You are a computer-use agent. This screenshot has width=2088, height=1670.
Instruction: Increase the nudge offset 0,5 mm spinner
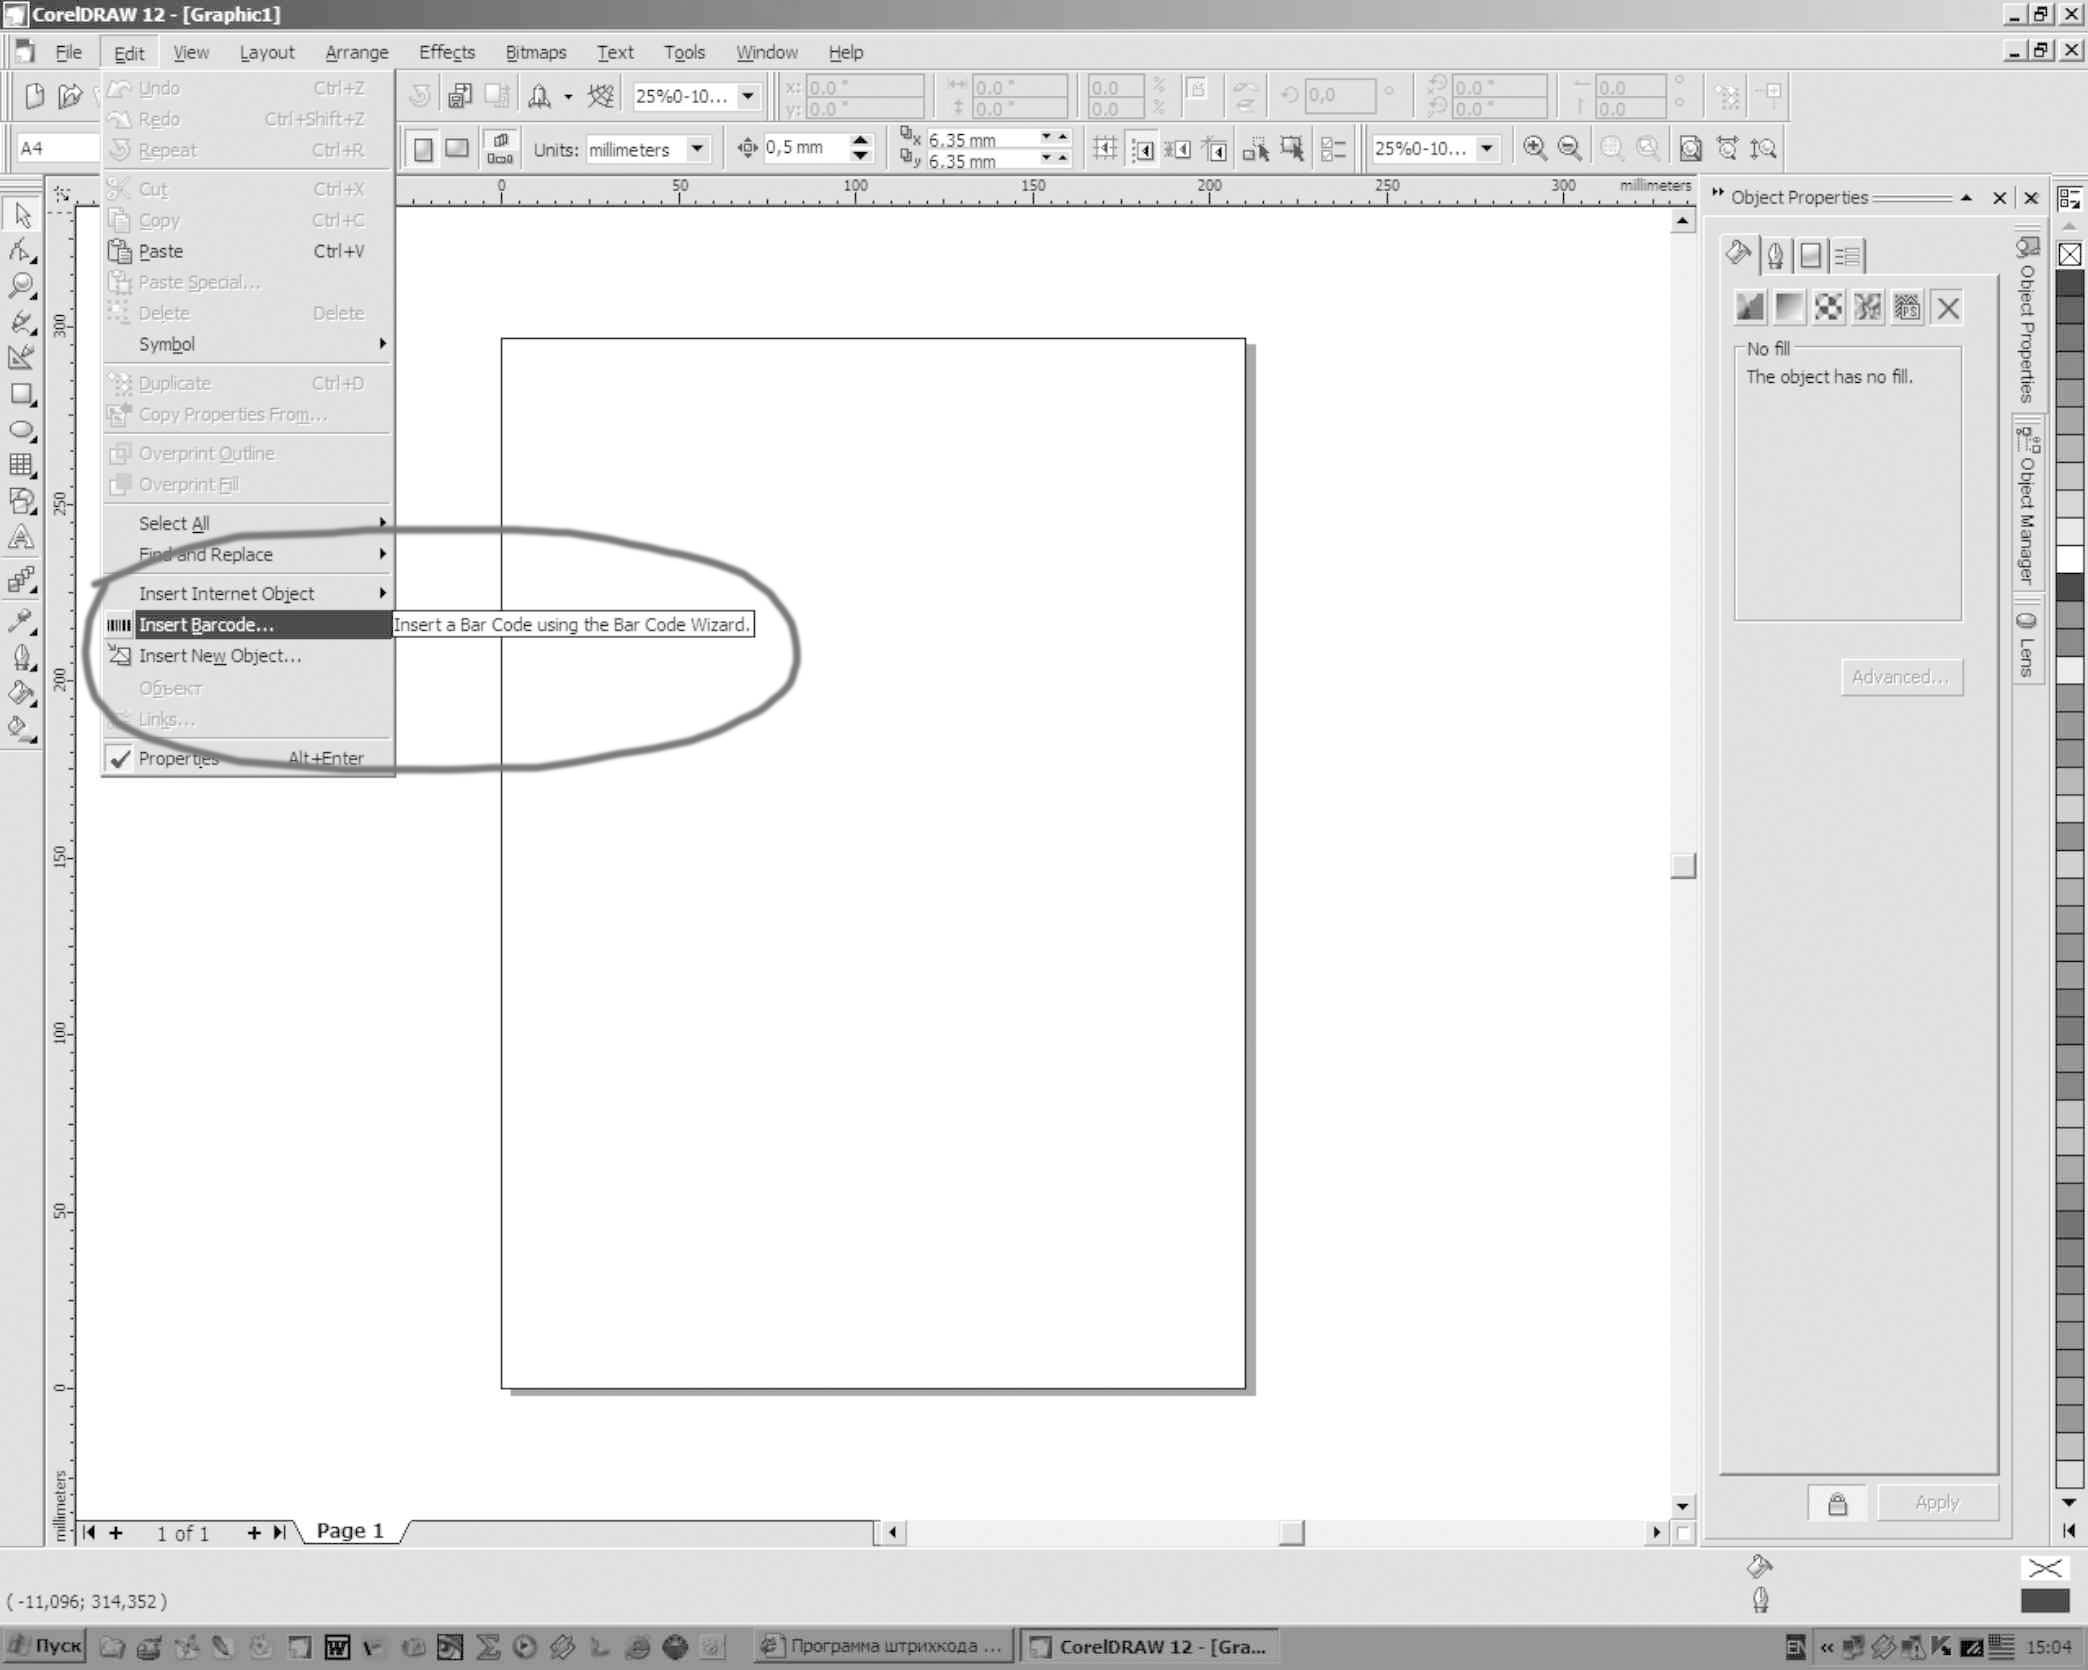860,140
